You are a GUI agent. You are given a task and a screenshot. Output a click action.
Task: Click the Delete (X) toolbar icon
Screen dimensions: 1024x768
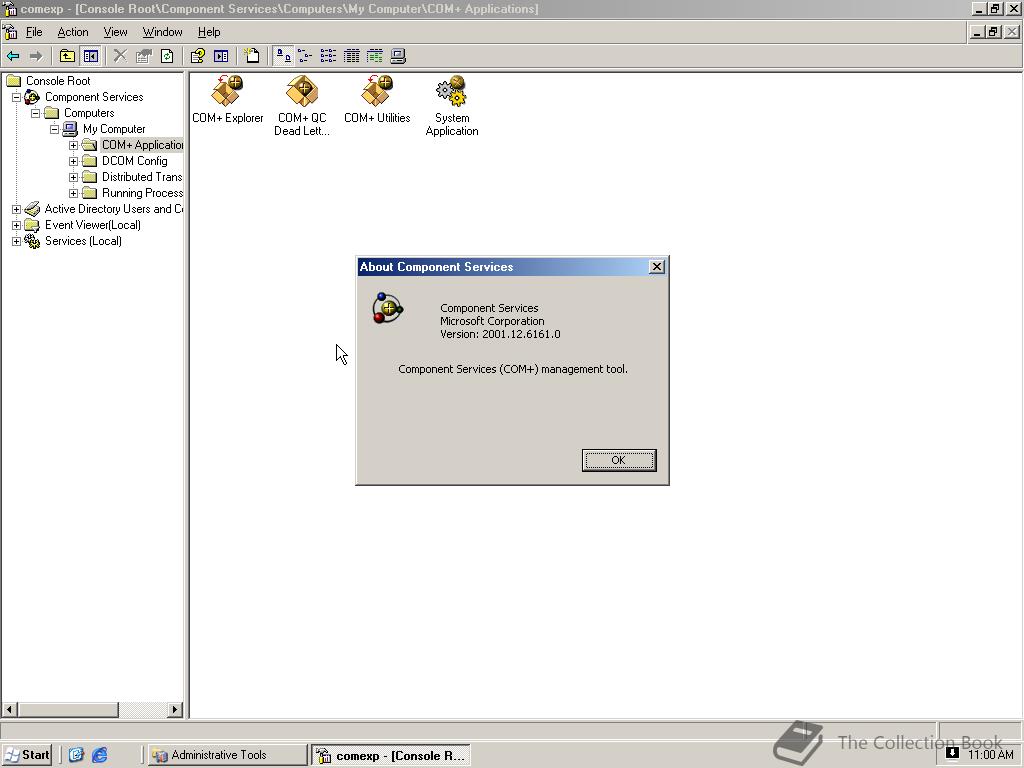click(x=120, y=56)
